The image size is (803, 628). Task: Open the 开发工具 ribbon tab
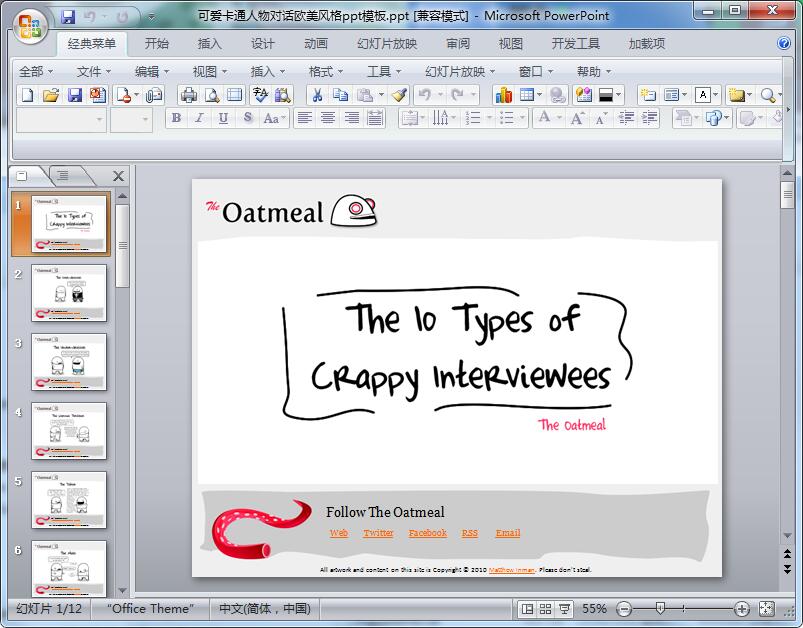click(576, 44)
